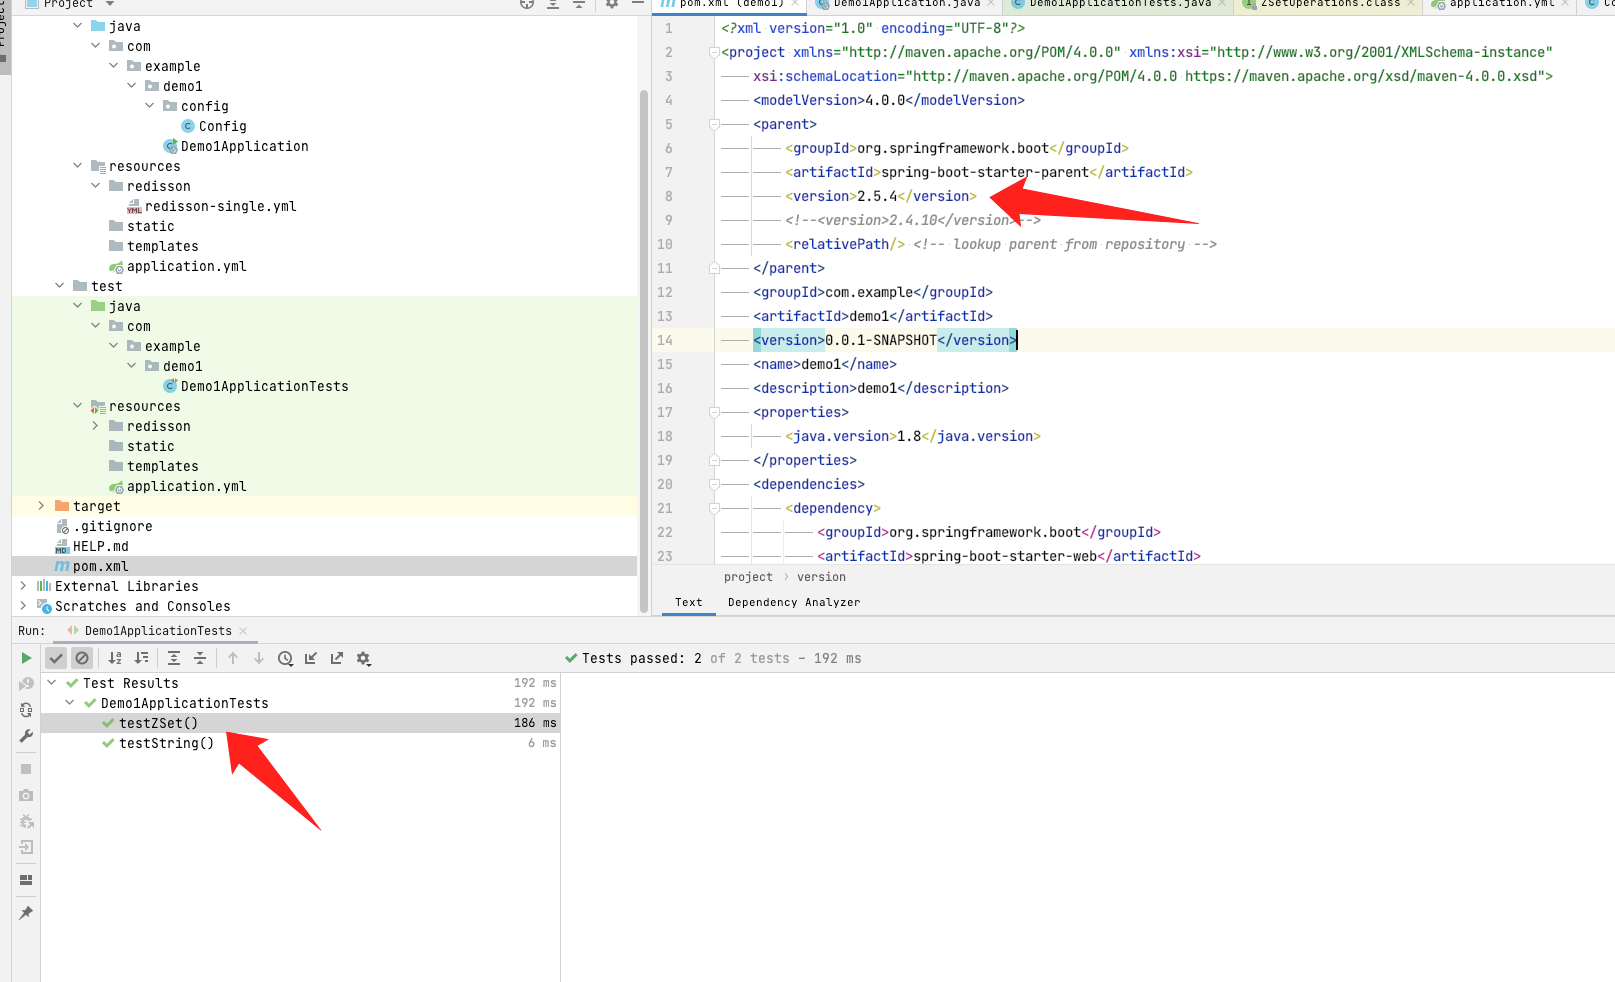The image size is (1615, 982).
Task: Collapse the main resources folder
Action: pyautogui.click(x=78, y=166)
